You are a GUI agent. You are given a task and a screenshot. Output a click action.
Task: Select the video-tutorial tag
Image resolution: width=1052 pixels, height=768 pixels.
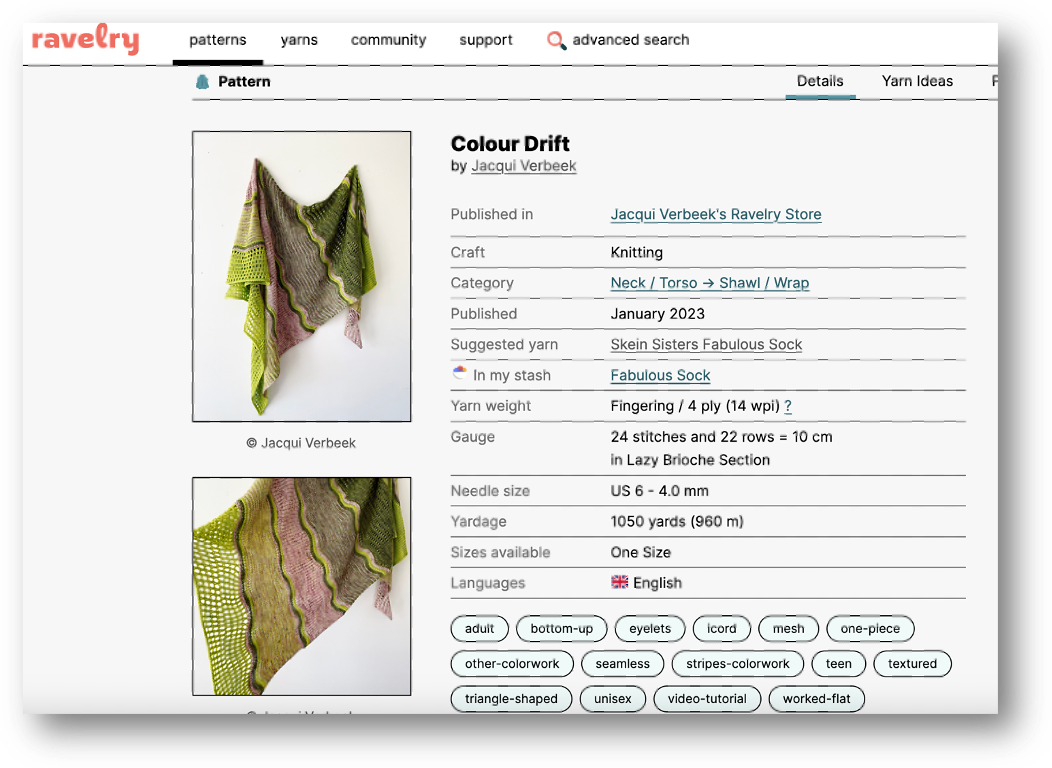pyautogui.click(x=707, y=698)
